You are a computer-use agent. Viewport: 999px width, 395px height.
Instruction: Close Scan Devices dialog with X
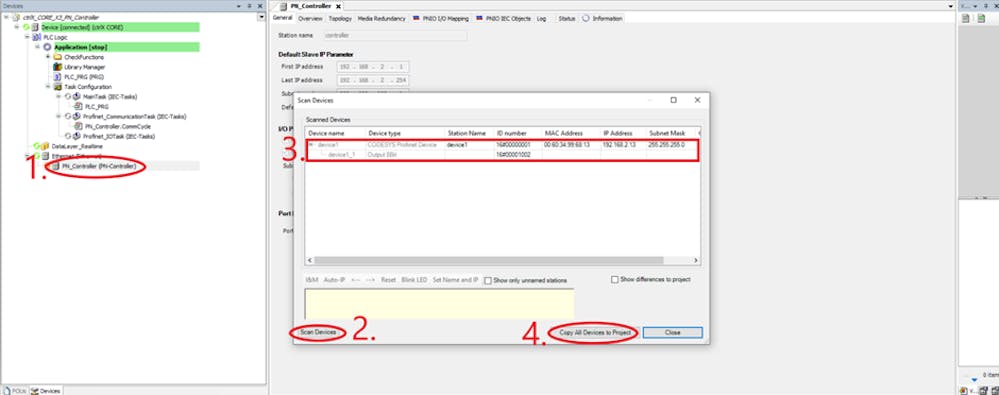coord(697,100)
